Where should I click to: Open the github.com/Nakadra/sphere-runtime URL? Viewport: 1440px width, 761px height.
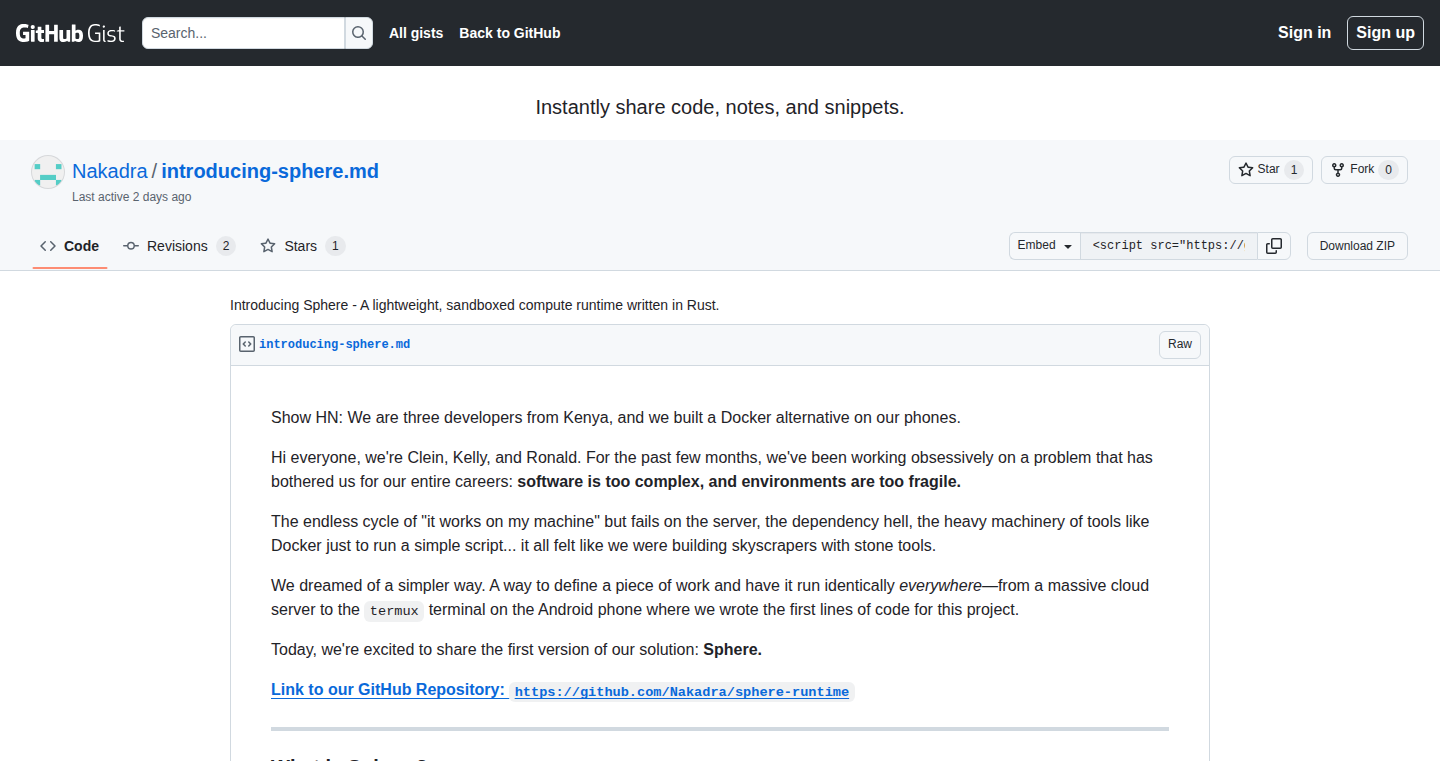(682, 692)
